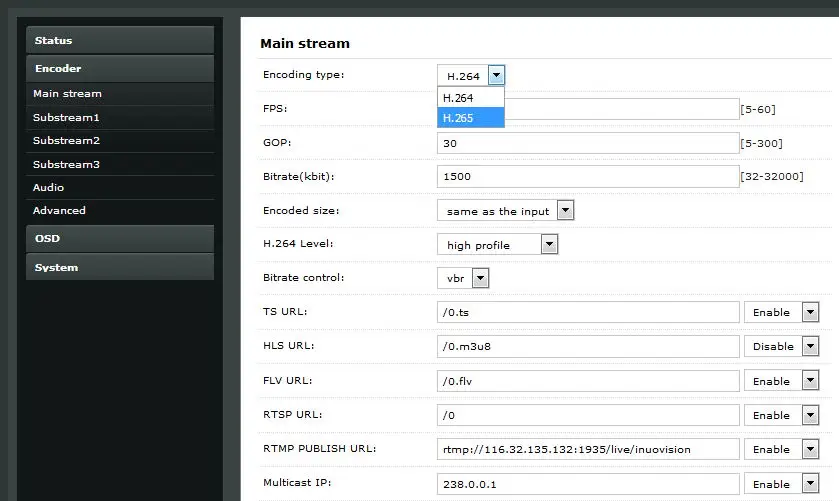839x501 pixels.
Task: Click the 'Main stream' page heading
Action: 305,43
